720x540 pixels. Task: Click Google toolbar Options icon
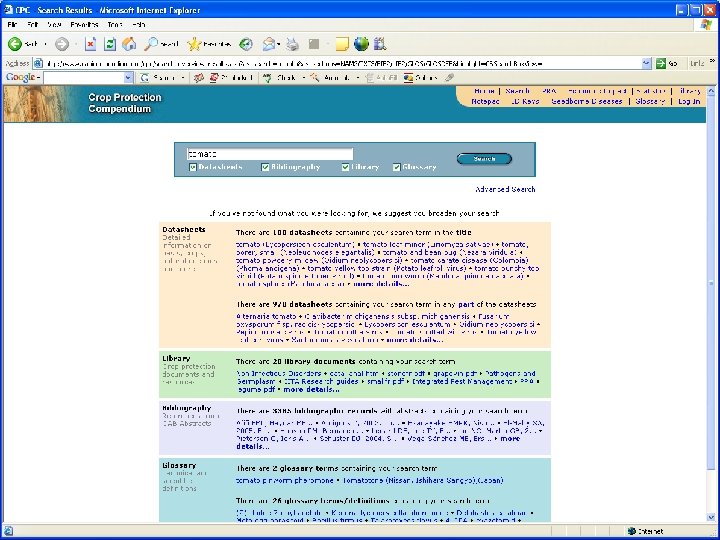(408, 78)
